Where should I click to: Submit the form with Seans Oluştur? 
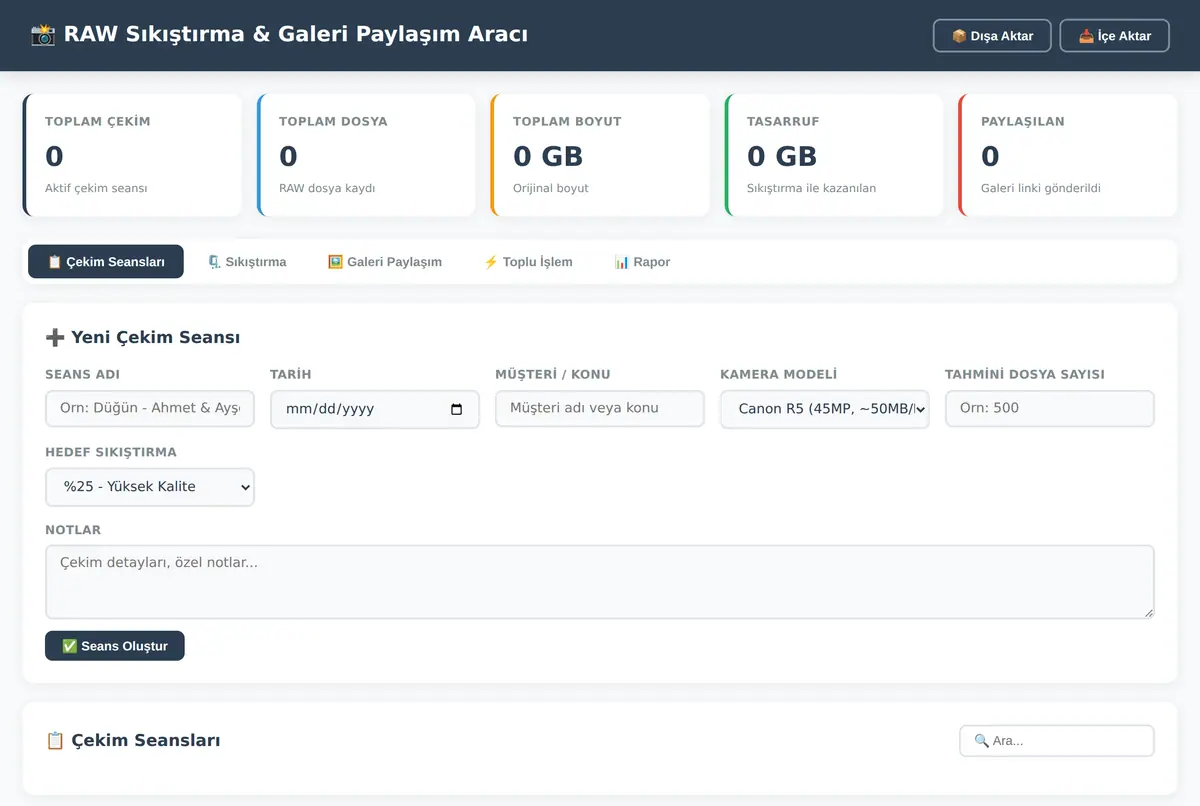[115, 646]
